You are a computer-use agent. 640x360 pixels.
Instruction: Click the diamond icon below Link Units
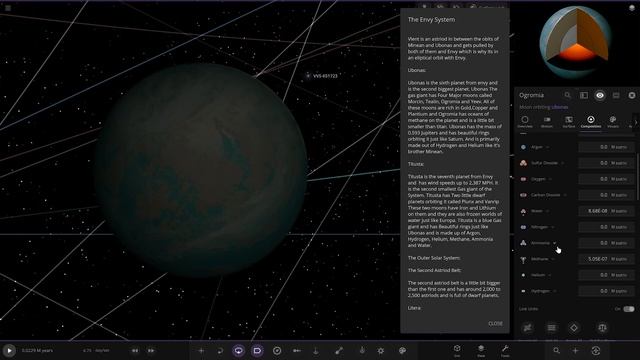coord(574,328)
